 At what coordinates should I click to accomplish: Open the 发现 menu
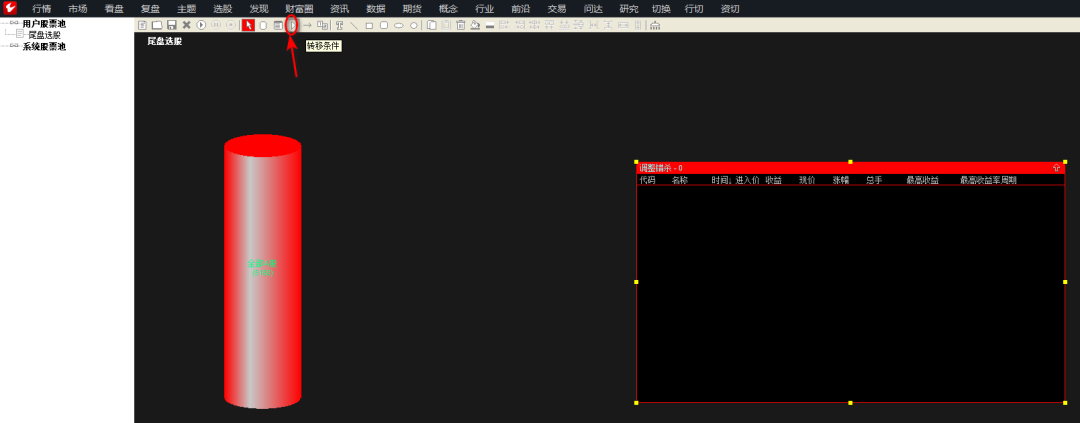pyautogui.click(x=259, y=9)
